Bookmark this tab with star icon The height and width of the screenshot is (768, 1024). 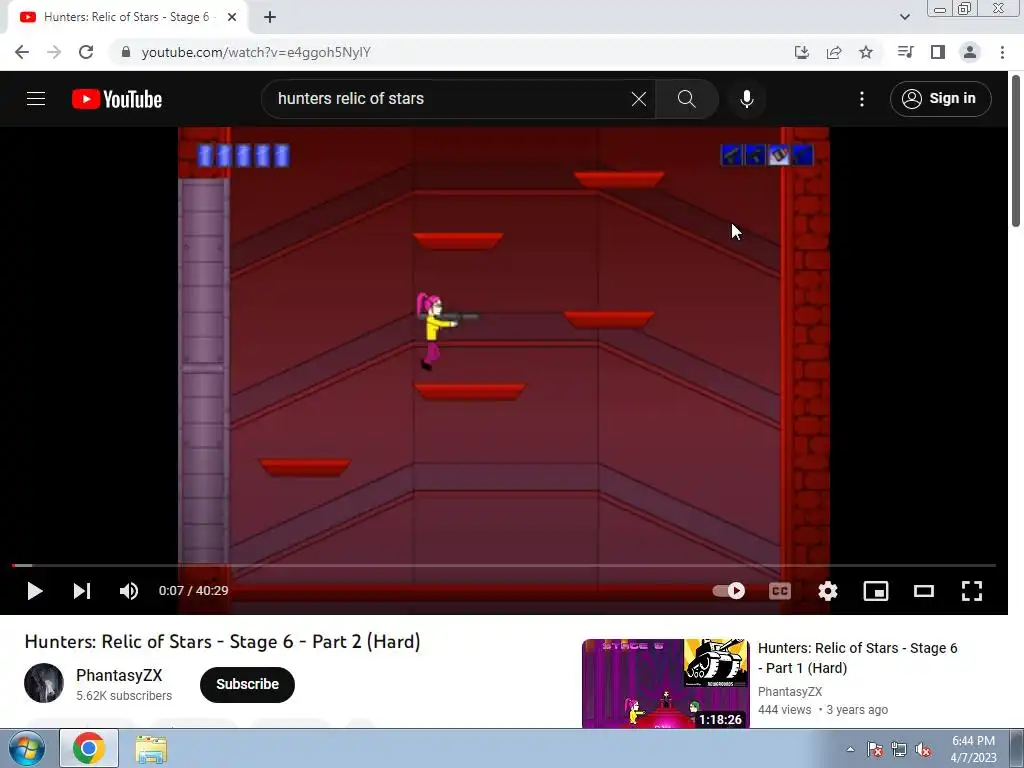tap(866, 52)
